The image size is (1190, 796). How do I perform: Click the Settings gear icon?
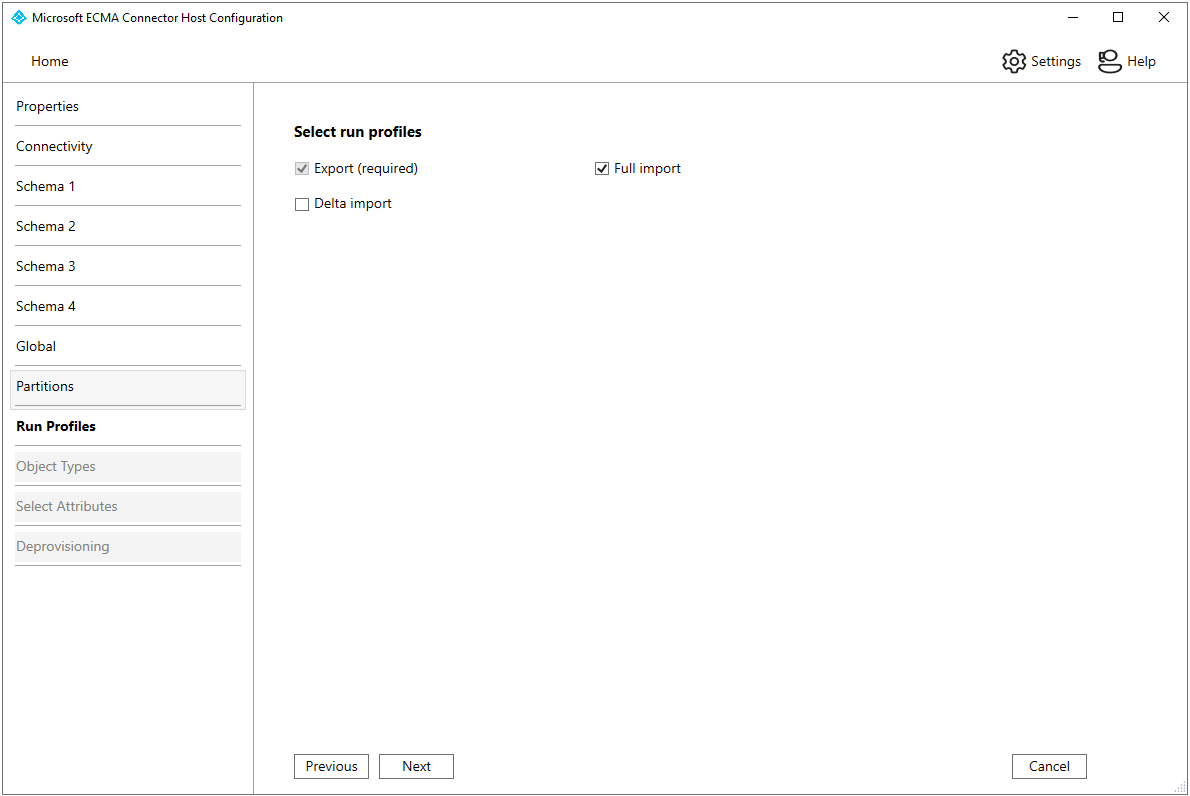(x=1014, y=61)
